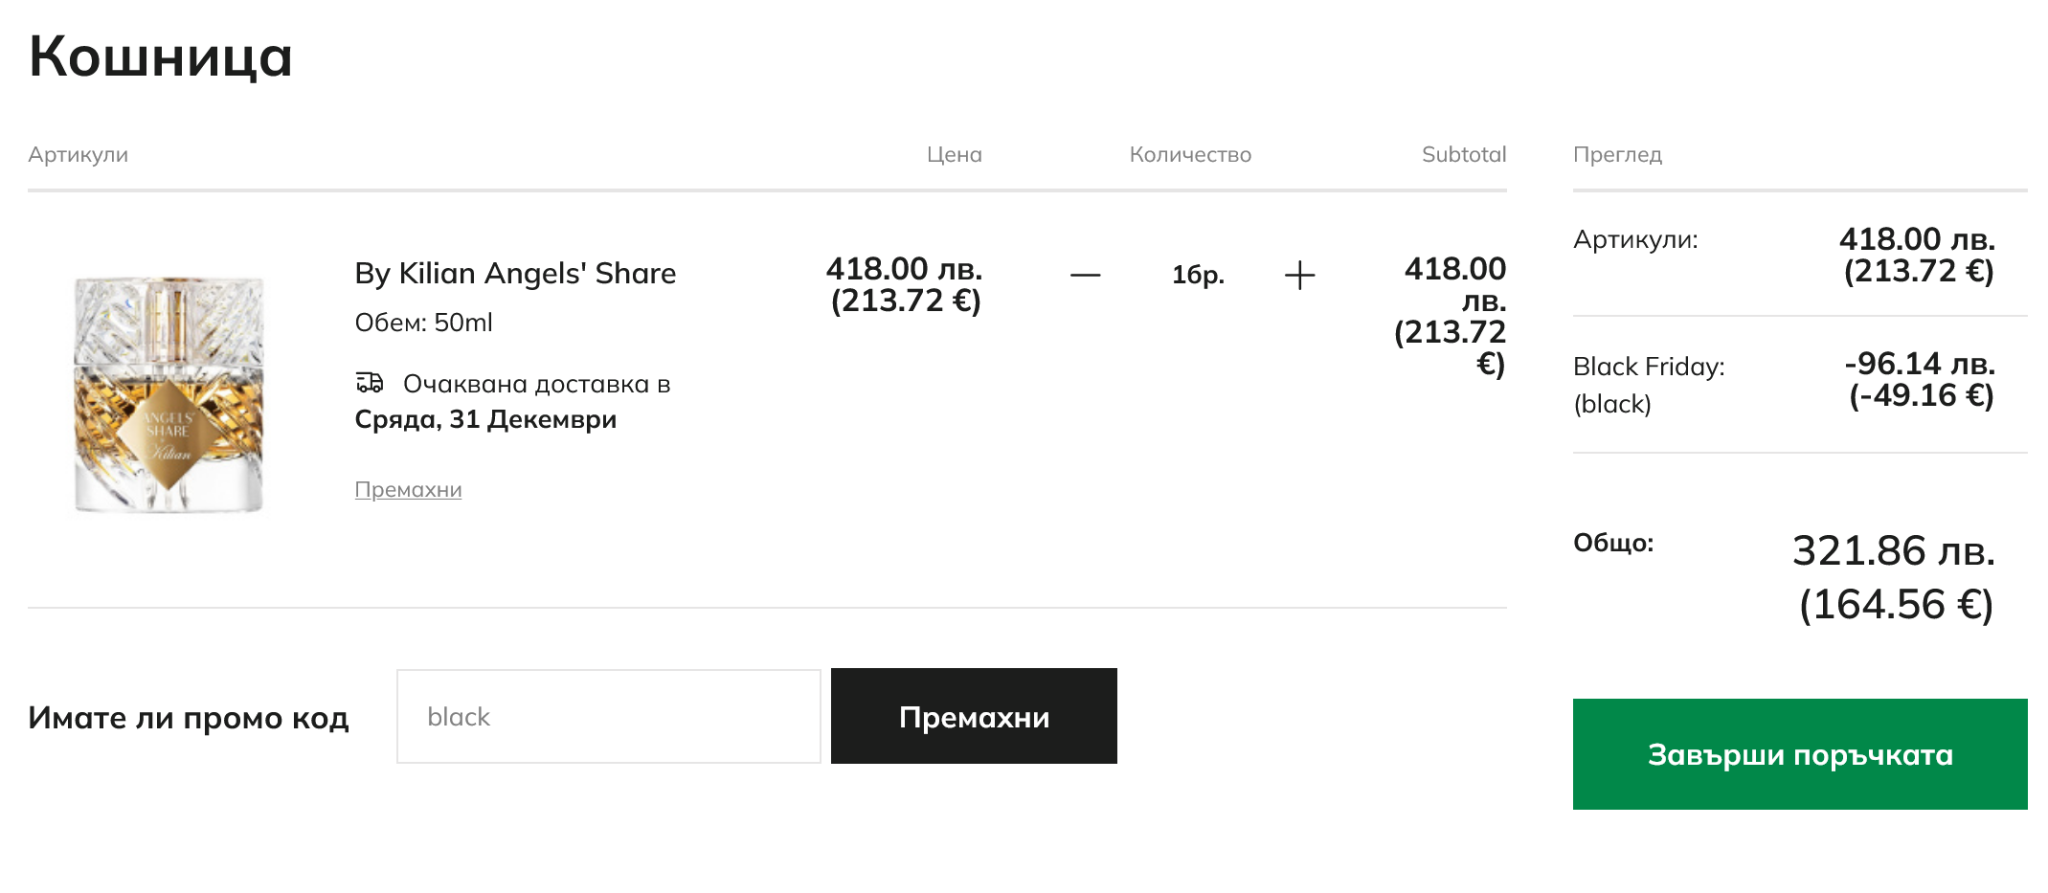The image size is (2048, 893).
Task: Open the Angels' Share perfume bottle image
Action: coord(169,394)
